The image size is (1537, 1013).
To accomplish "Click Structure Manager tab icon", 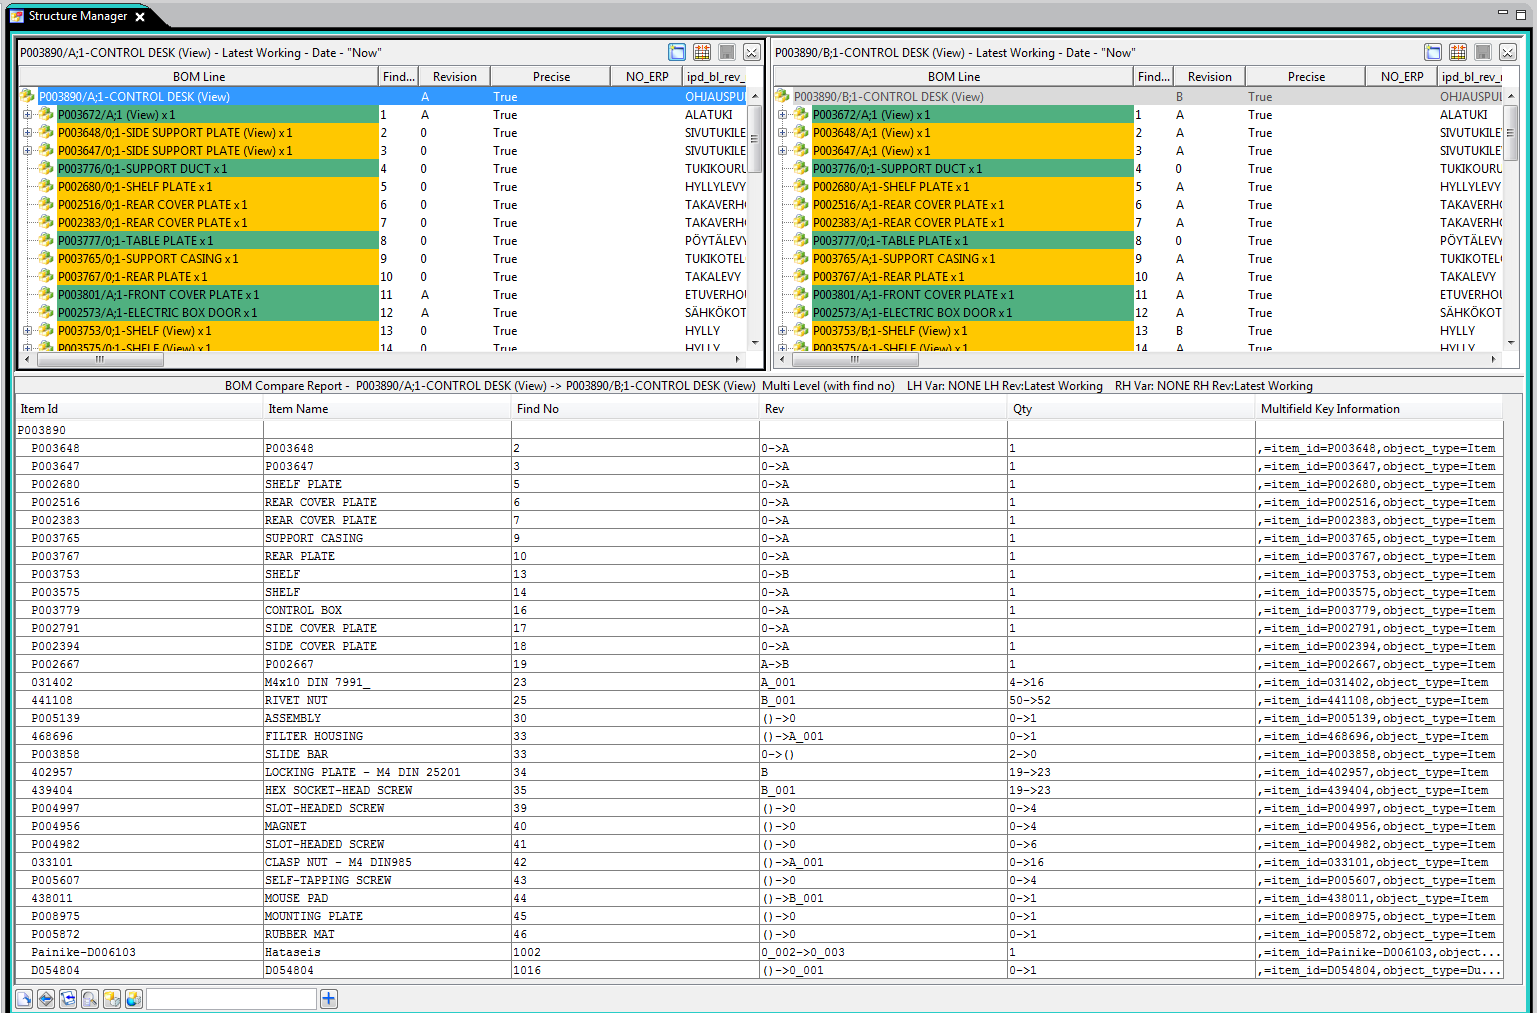I will tap(16, 16).
